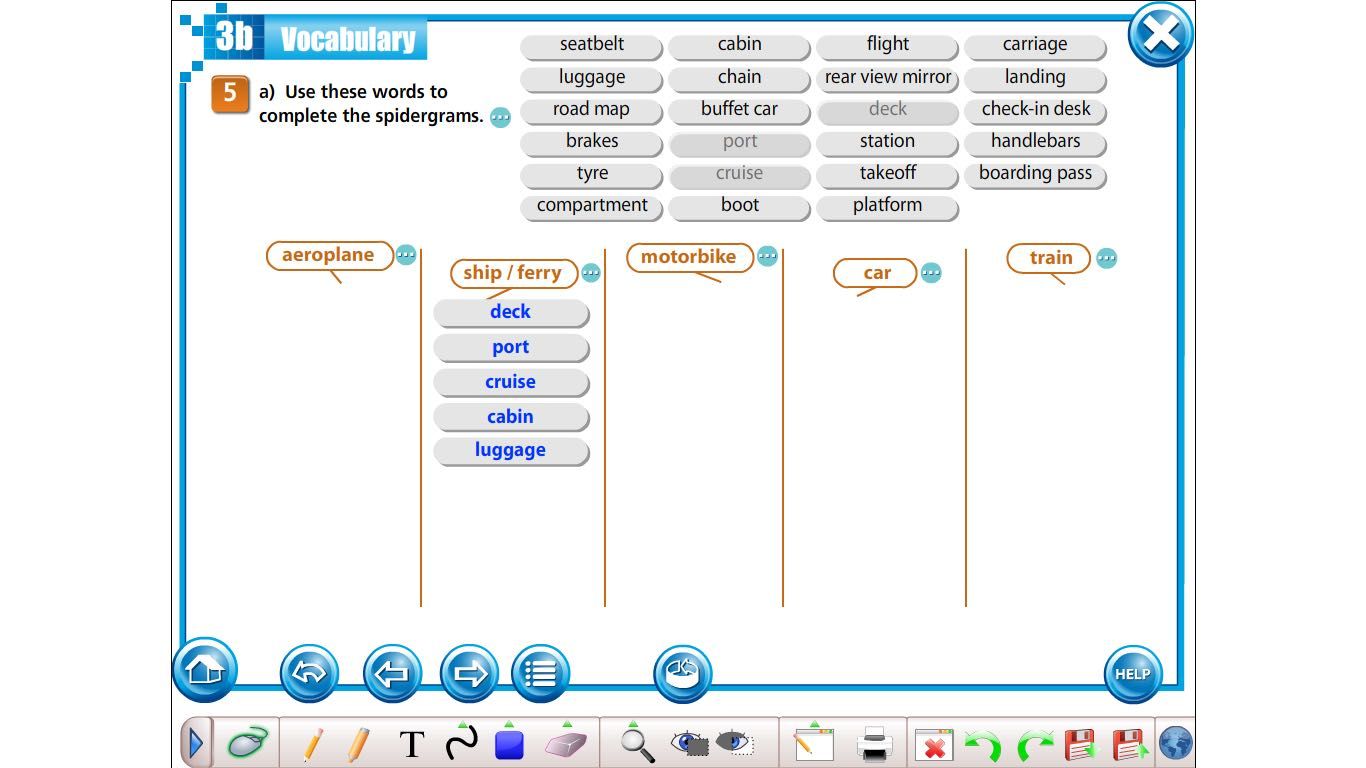
Task: Select the 'takeoff' word tile
Action: tap(888, 174)
